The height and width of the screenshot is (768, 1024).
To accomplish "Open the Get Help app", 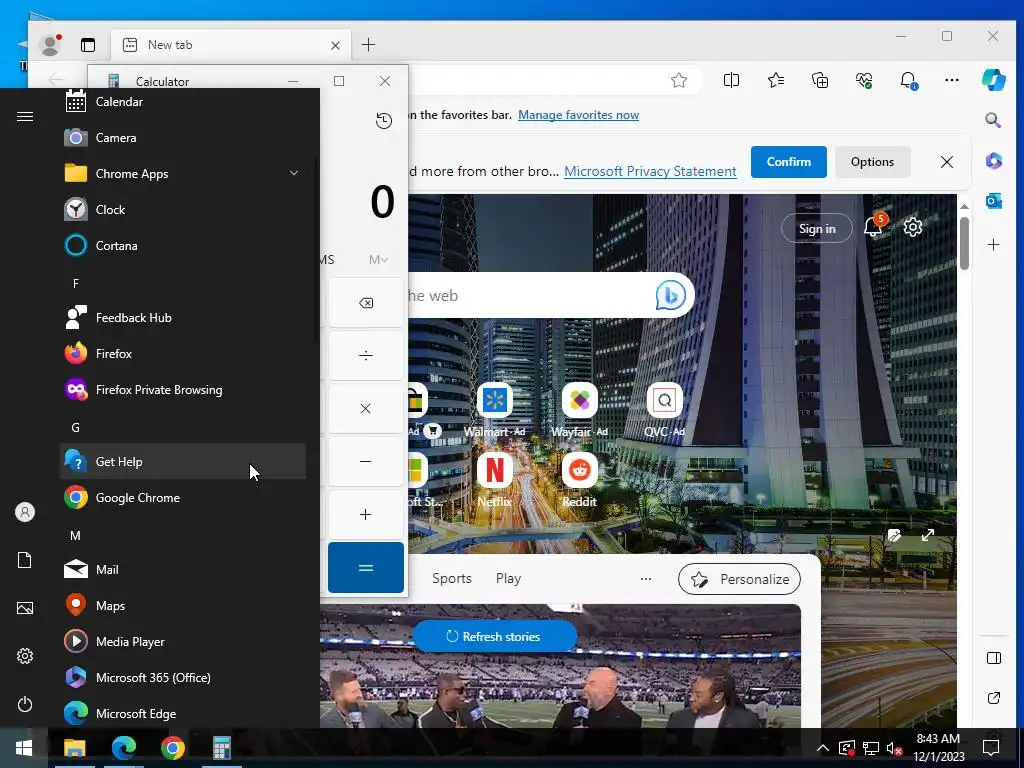I will point(183,462).
